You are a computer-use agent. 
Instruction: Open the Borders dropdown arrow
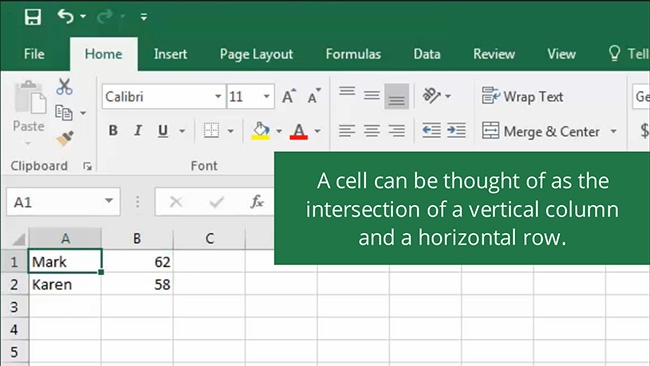click(230, 131)
